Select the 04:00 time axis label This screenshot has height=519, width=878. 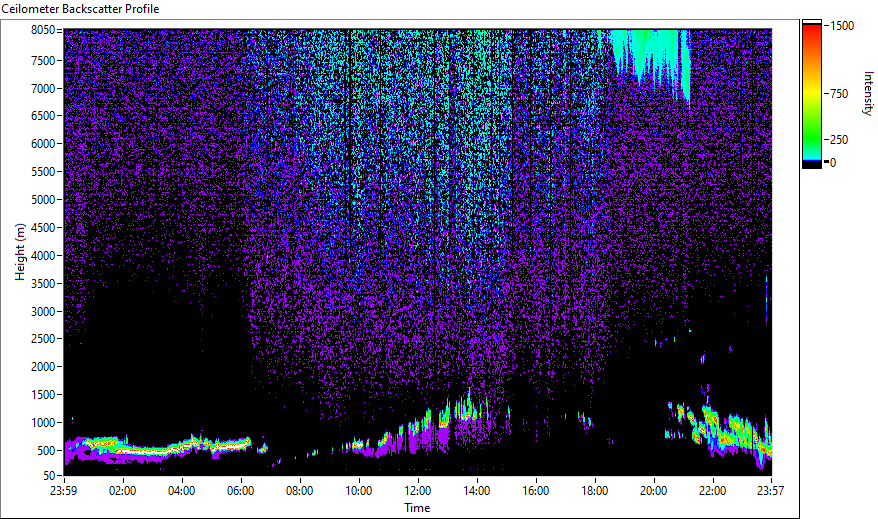[x=181, y=491]
